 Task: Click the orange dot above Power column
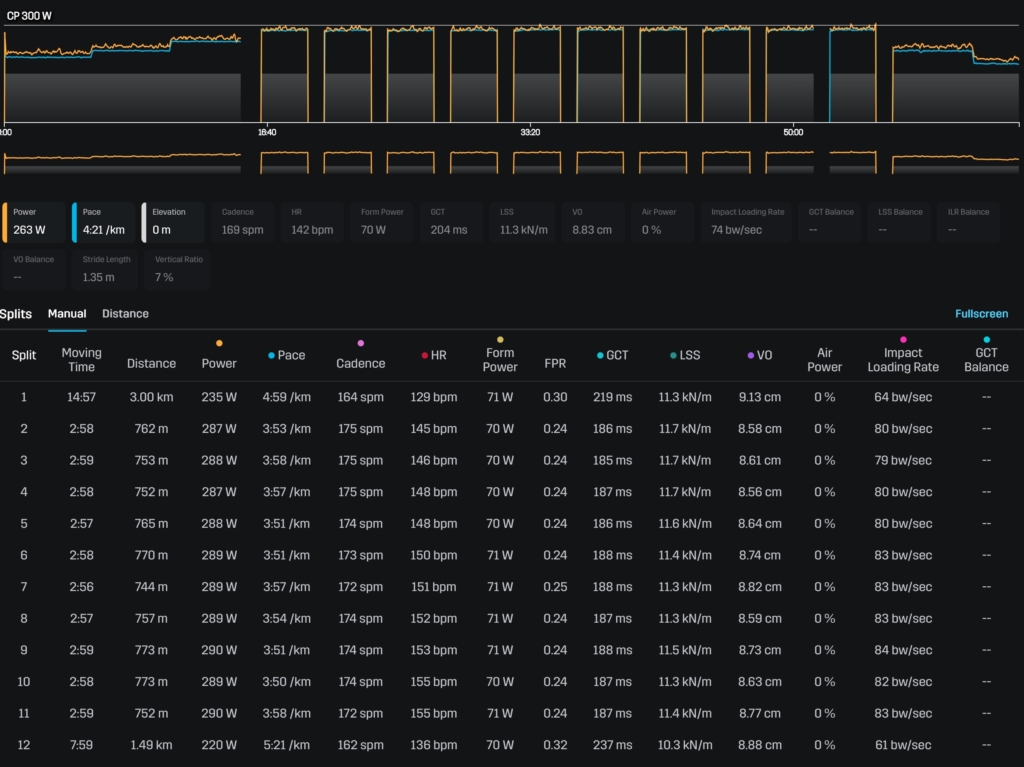point(219,343)
